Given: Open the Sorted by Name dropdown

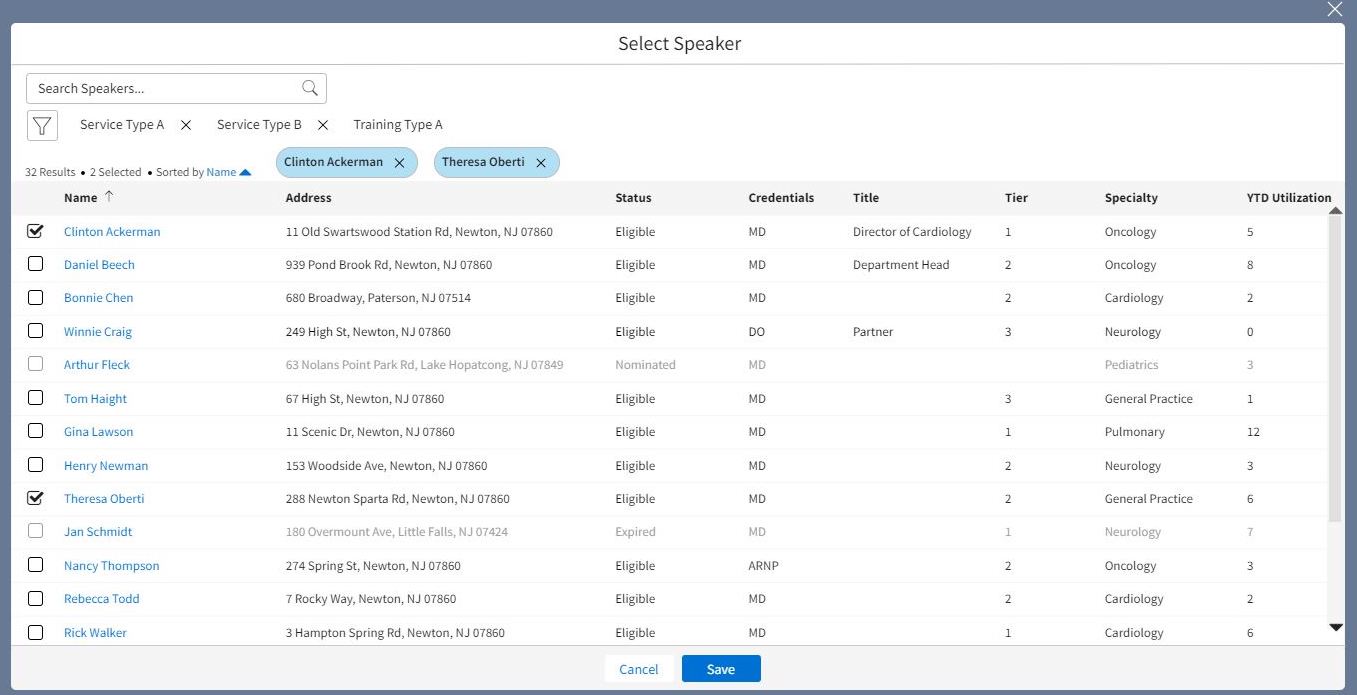Looking at the screenshot, I should (229, 172).
